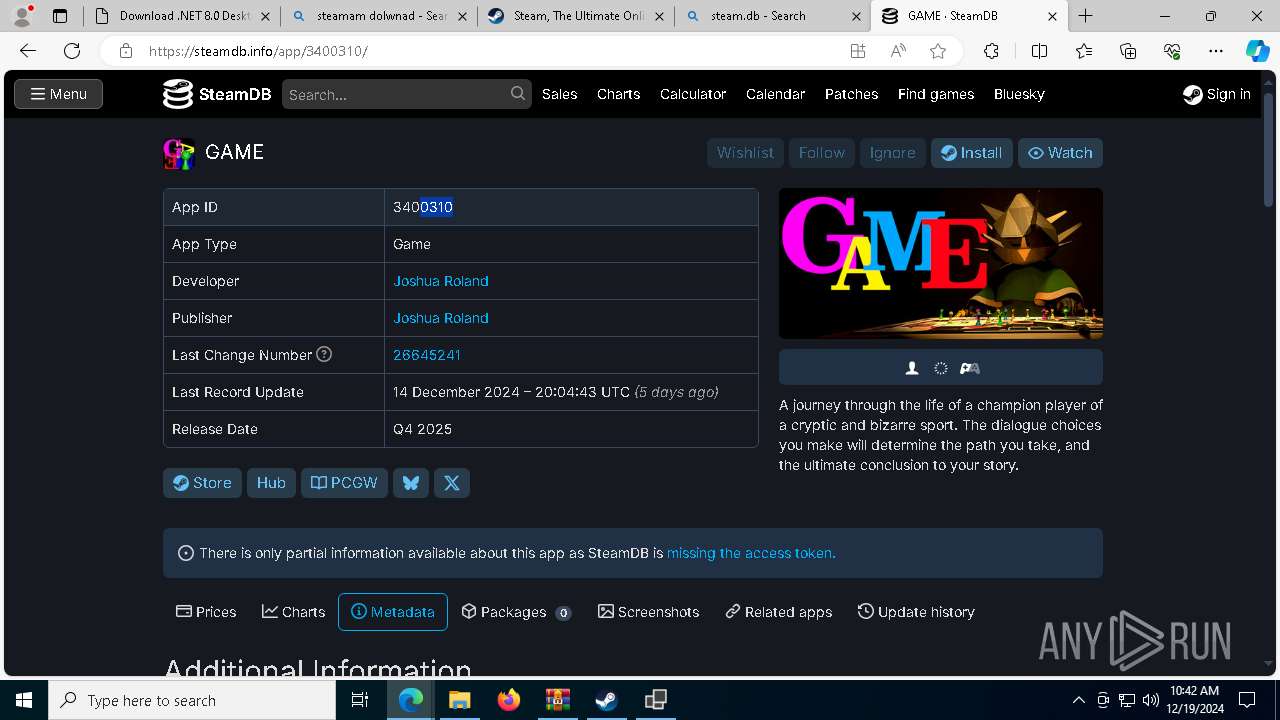The height and width of the screenshot is (720, 1280).
Task: Refresh the page
Action: pyautogui.click(x=72, y=51)
